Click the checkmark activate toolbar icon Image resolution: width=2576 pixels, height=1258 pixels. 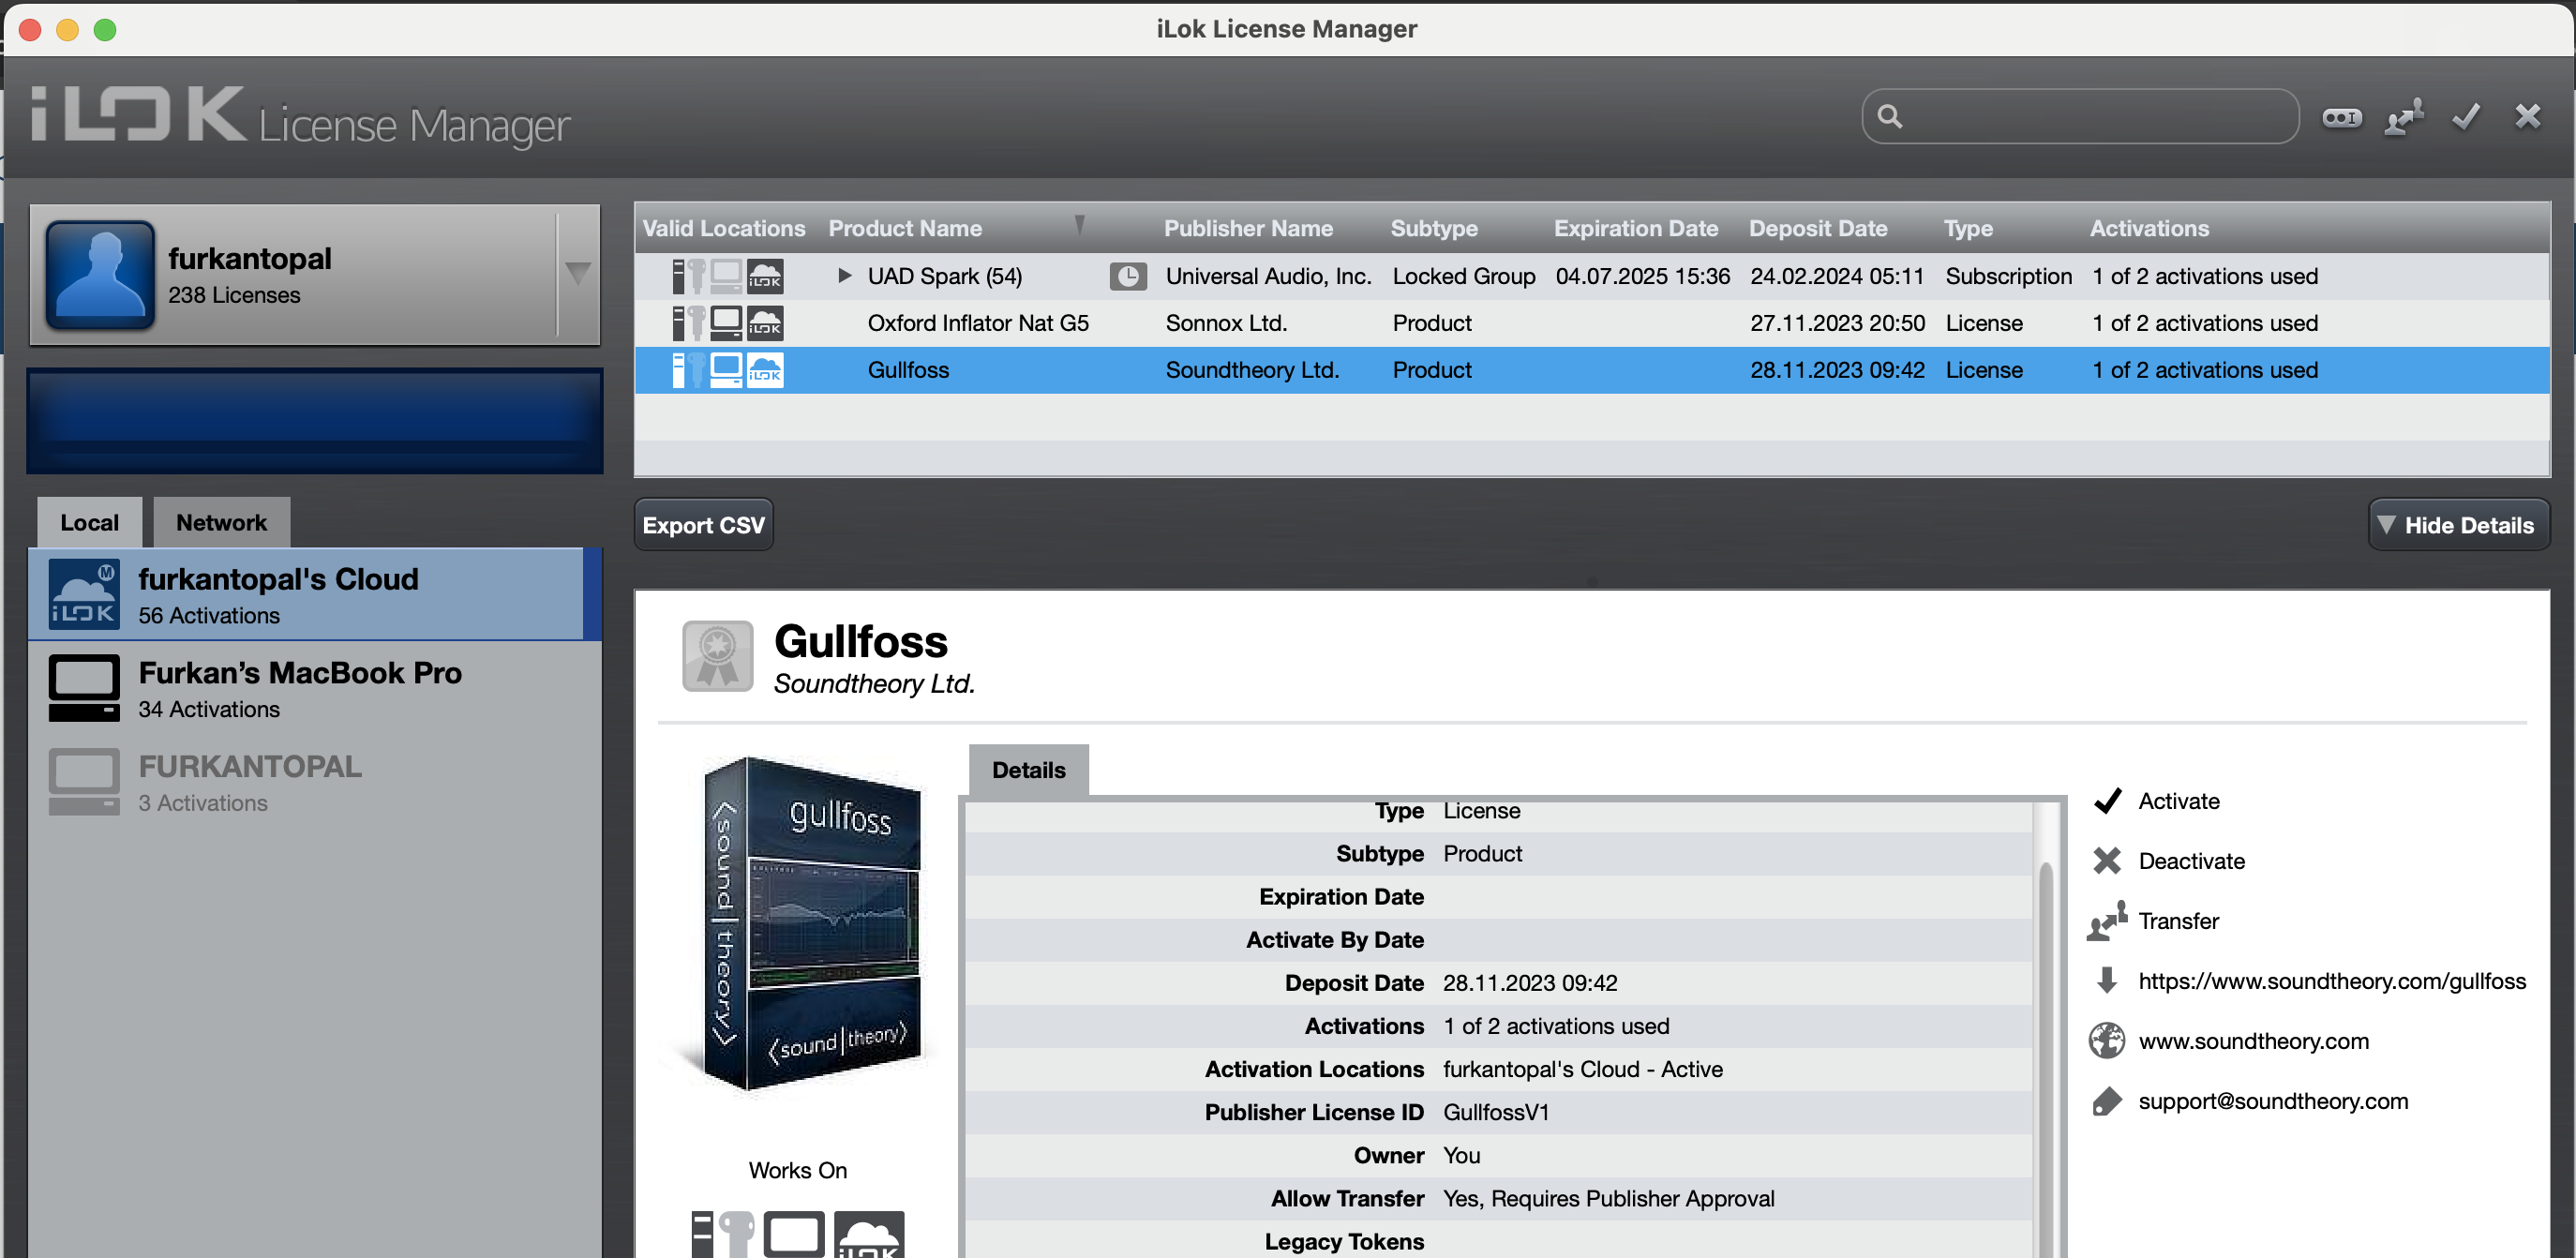[2466, 117]
